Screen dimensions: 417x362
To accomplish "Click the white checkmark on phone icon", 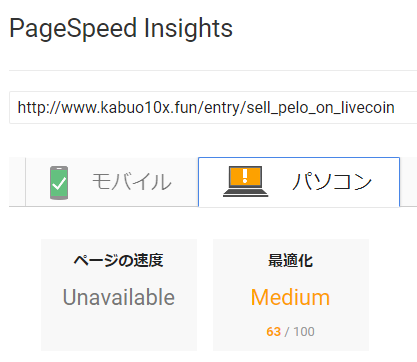I will (x=59, y=184).
